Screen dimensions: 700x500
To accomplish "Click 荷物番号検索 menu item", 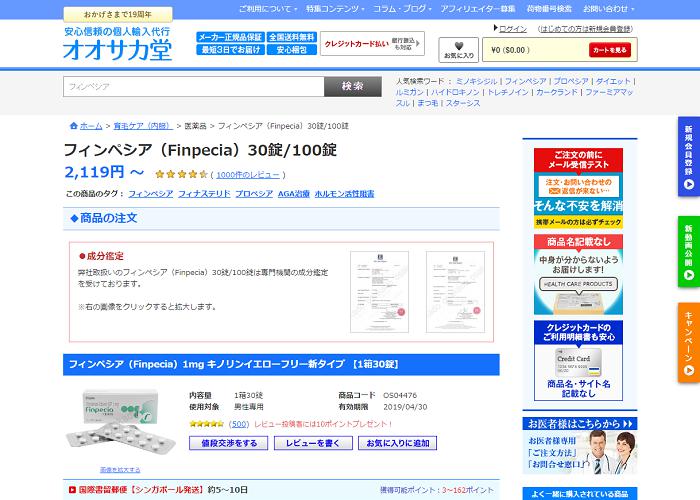I will 549,8.
